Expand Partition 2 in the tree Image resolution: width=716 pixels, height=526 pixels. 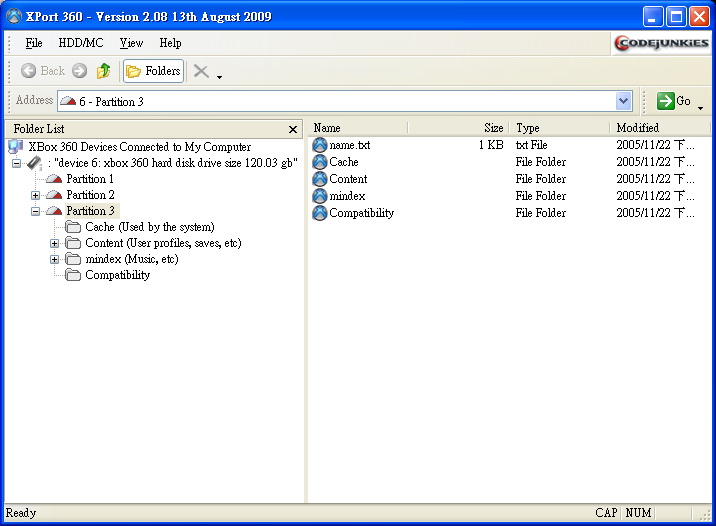[x=35, y=195]
